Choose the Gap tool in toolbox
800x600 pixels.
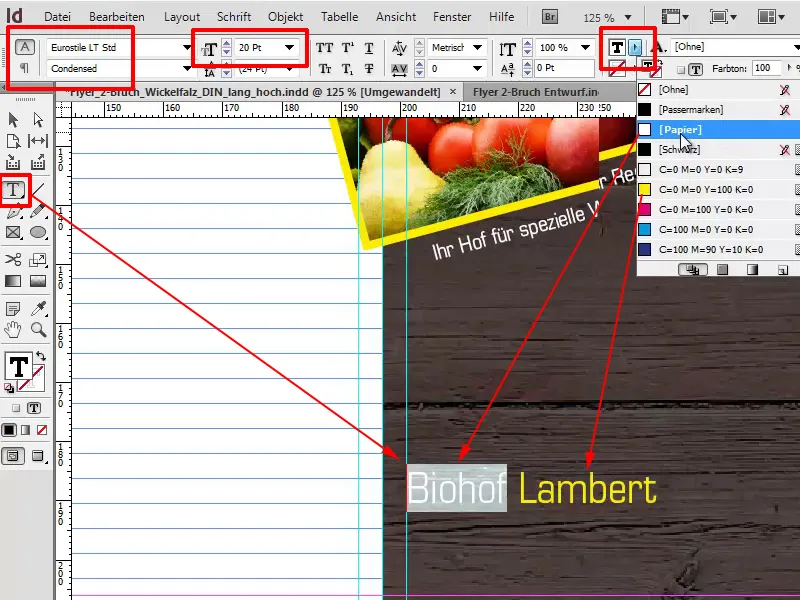click(x=38, y=141)
